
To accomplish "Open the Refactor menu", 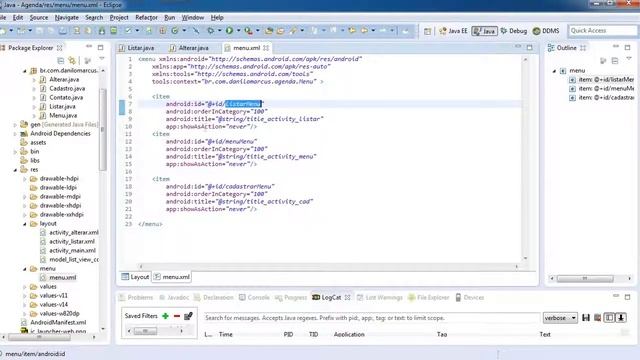I will coord(146,18).
